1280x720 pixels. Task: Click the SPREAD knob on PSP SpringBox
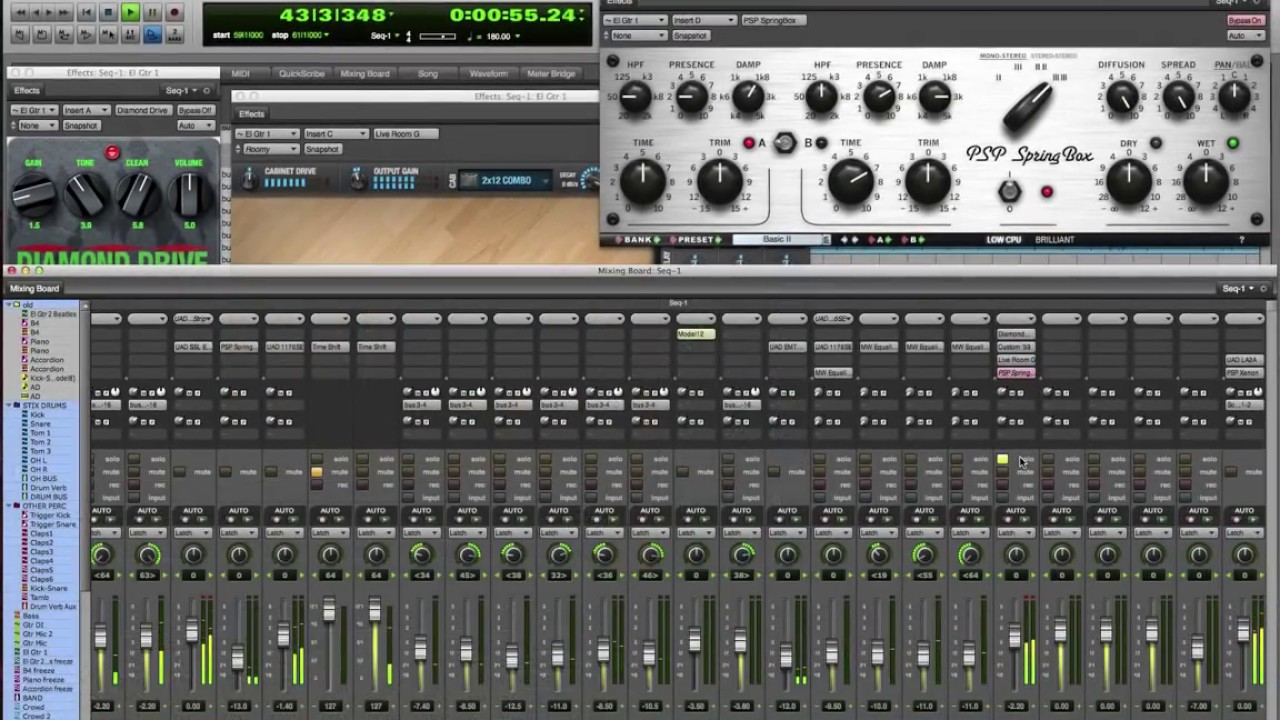tap(1178, 97)
